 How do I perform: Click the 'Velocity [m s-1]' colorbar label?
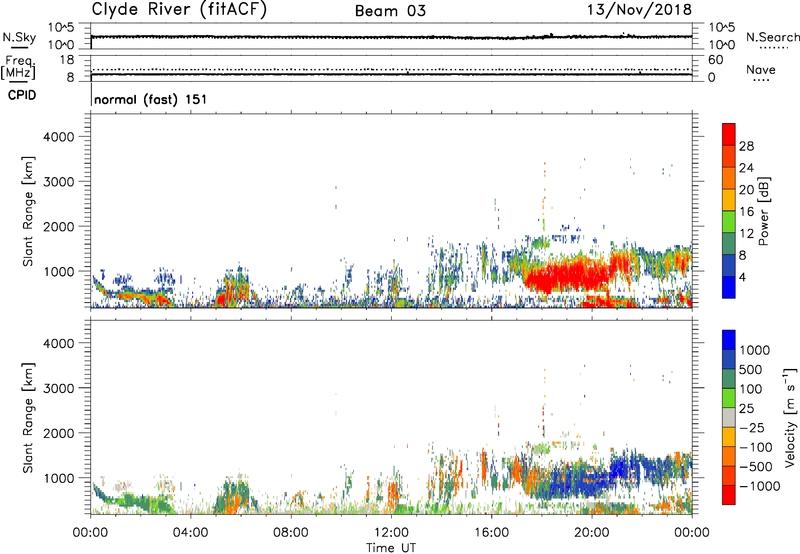790,417
